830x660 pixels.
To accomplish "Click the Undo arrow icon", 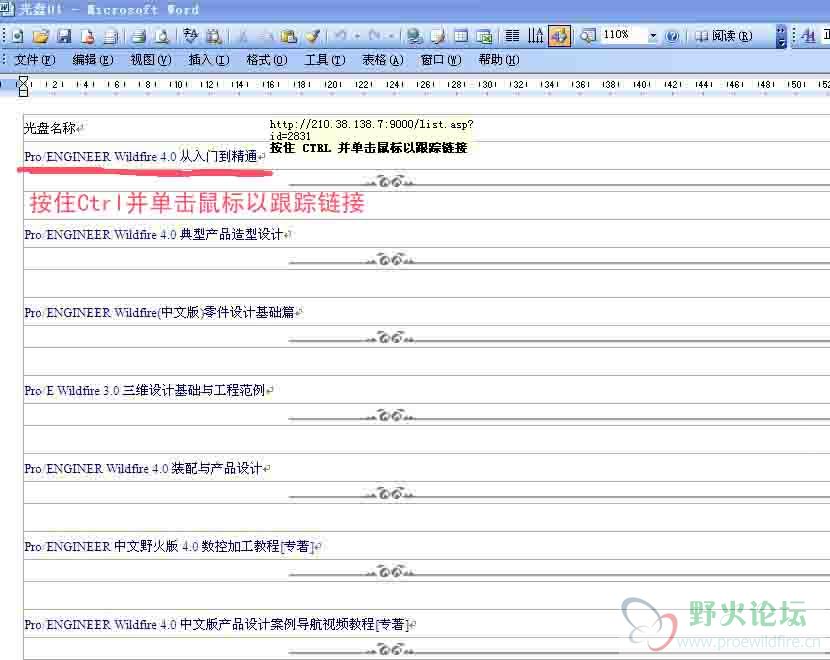I will pyautogui.click(x=340, y=36).
